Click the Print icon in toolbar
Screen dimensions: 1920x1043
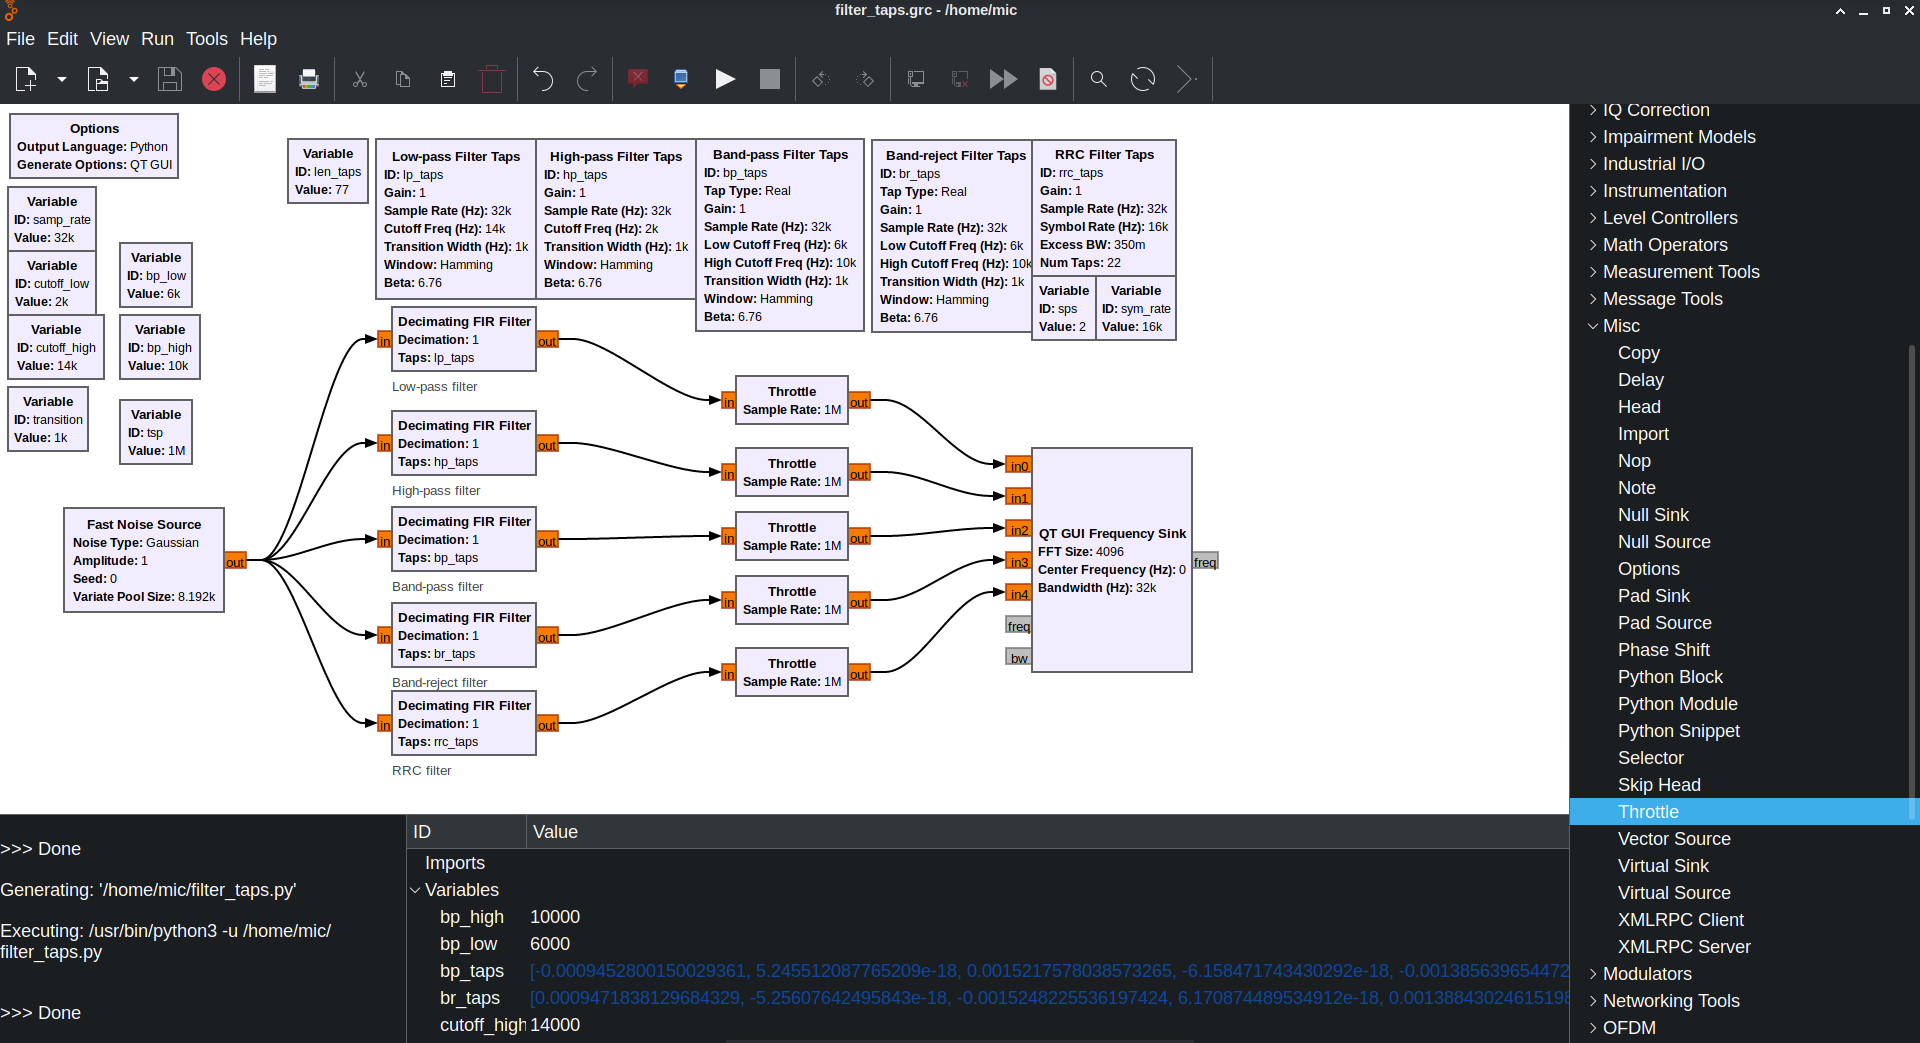click(309, 79)
